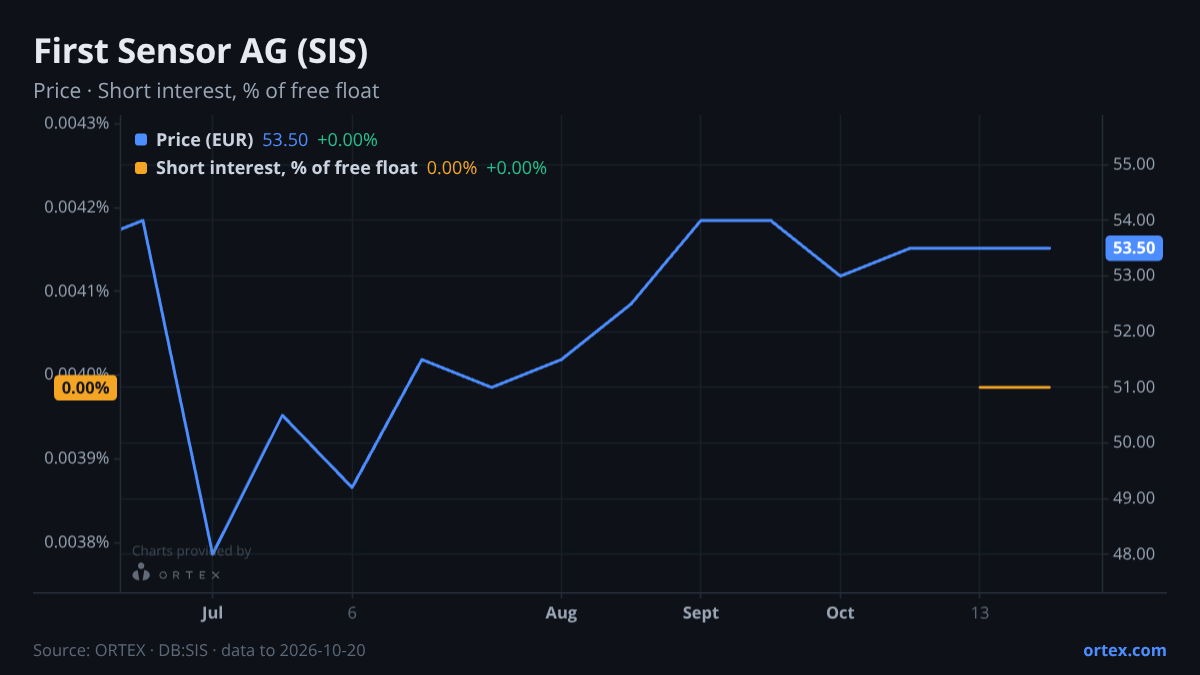1200x675 pixels.
Task: Click the 'First Sensor AG (SIS)' title
Action: (x=201, y=52)
